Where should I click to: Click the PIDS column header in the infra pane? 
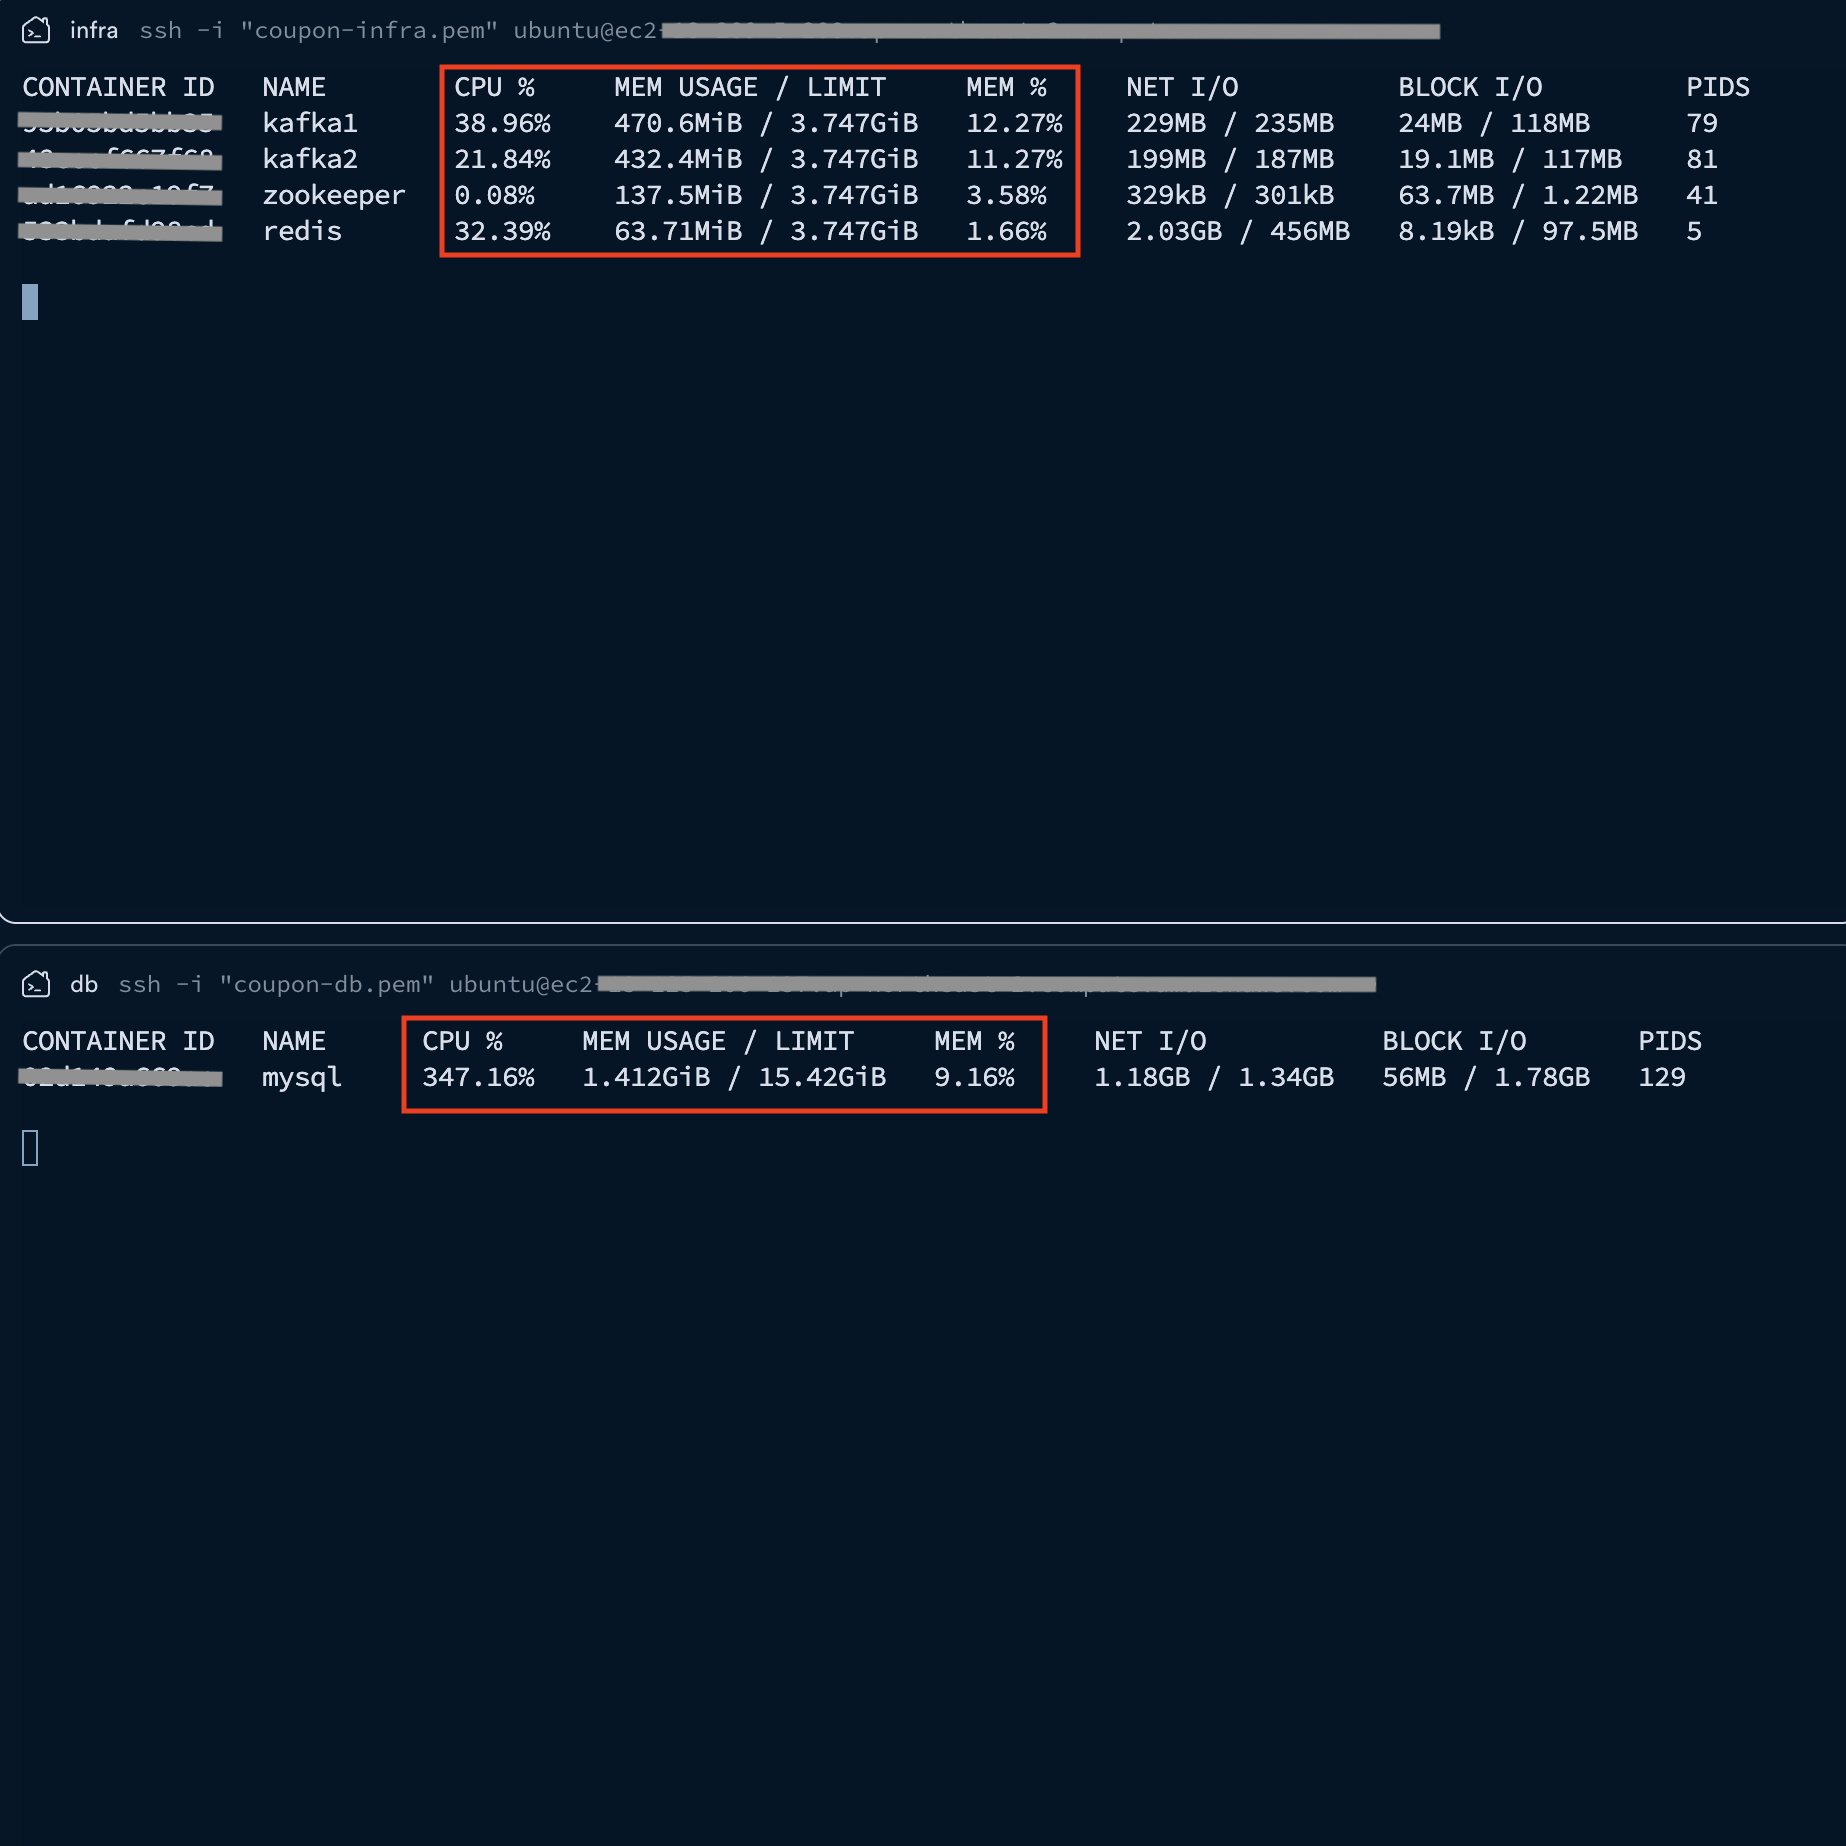(x=1717, y=87)
